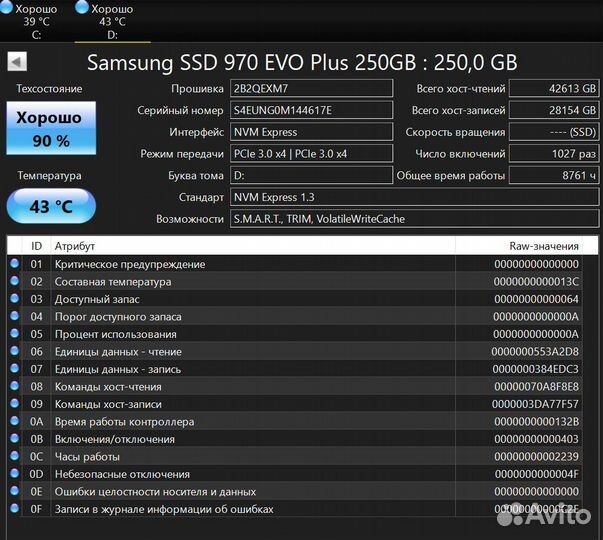Click the Хорошо 90 % health status box
This screenshot has width=603, height=540.
click(51, 128)
